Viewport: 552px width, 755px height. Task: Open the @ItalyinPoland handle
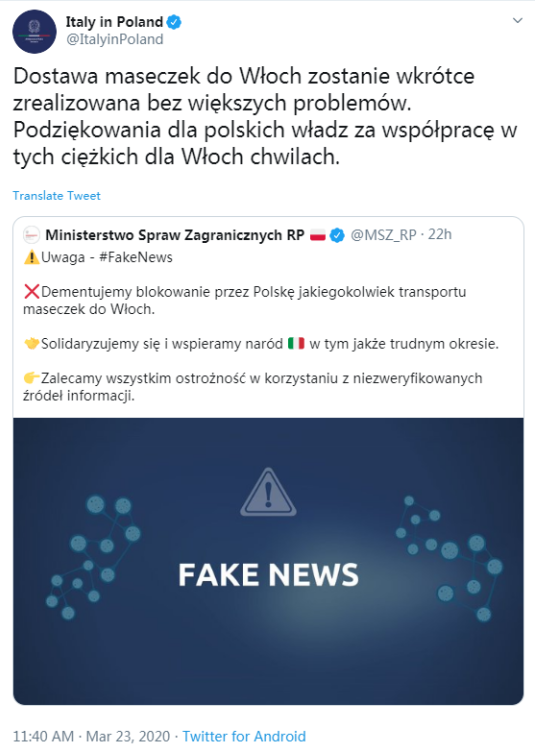(x=115, y=39)
